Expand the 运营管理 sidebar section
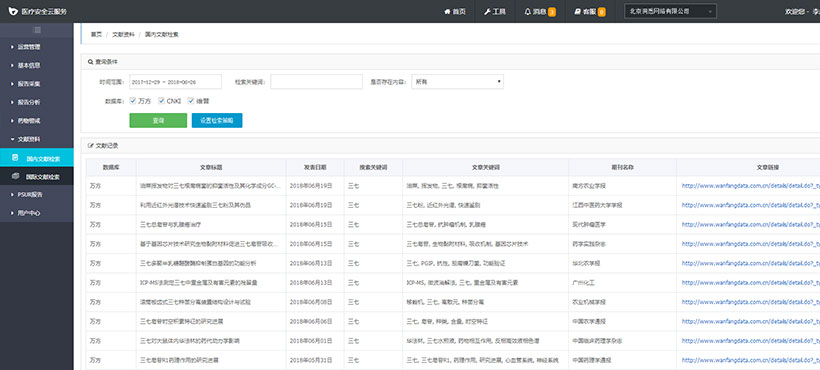This screenshot has height=370, width=820. click(x=37, y=47)
